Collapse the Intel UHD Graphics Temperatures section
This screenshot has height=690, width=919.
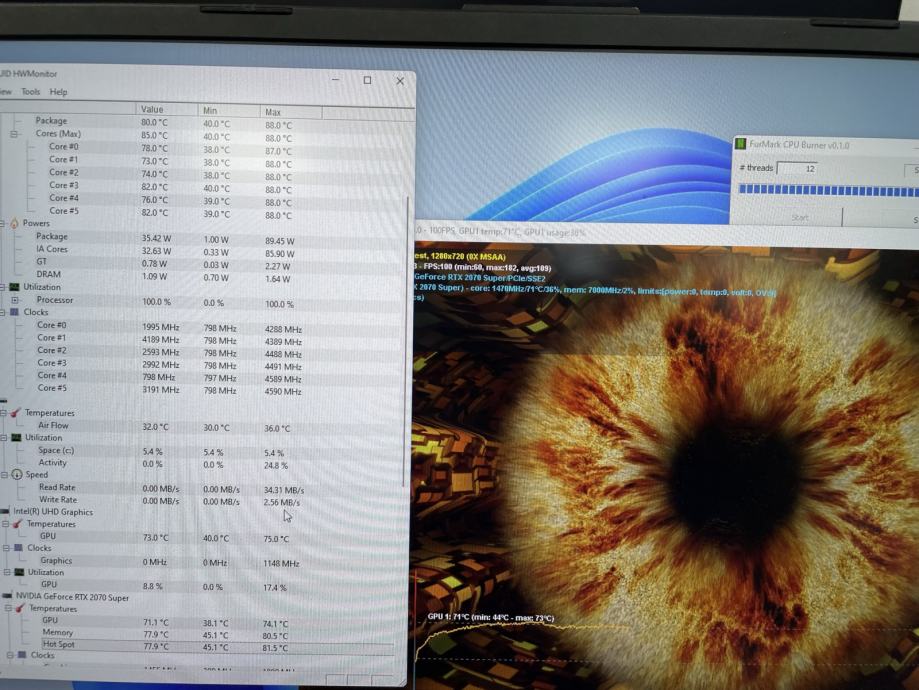(x=5, y=524)
